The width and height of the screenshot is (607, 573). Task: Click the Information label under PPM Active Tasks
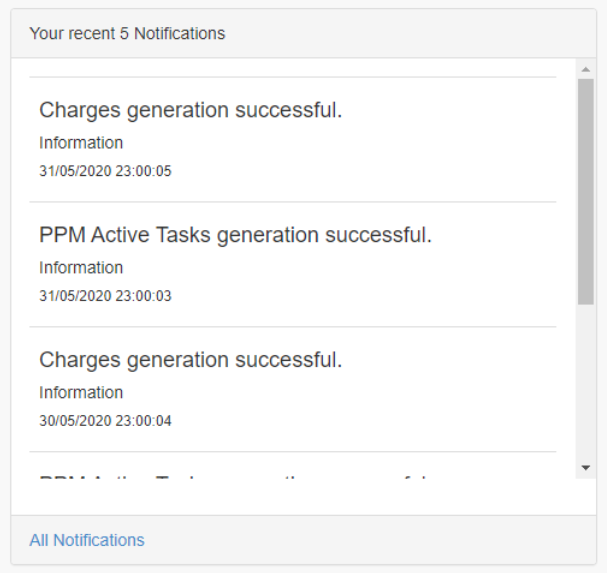(x=81, y=268)
